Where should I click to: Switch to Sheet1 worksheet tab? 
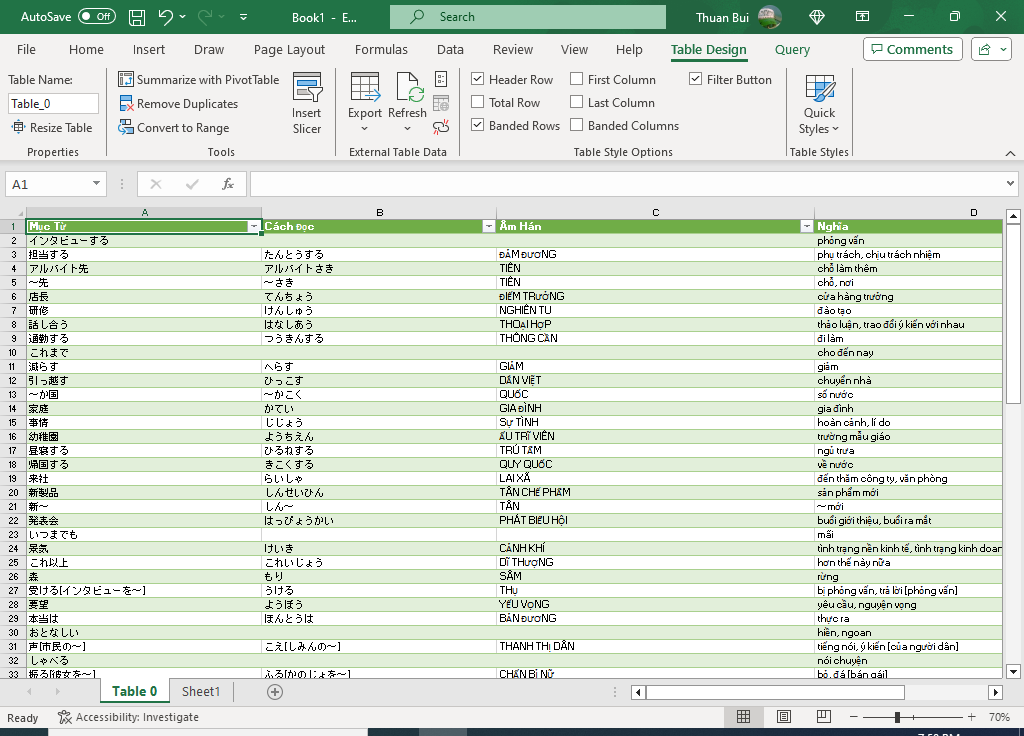201,692
